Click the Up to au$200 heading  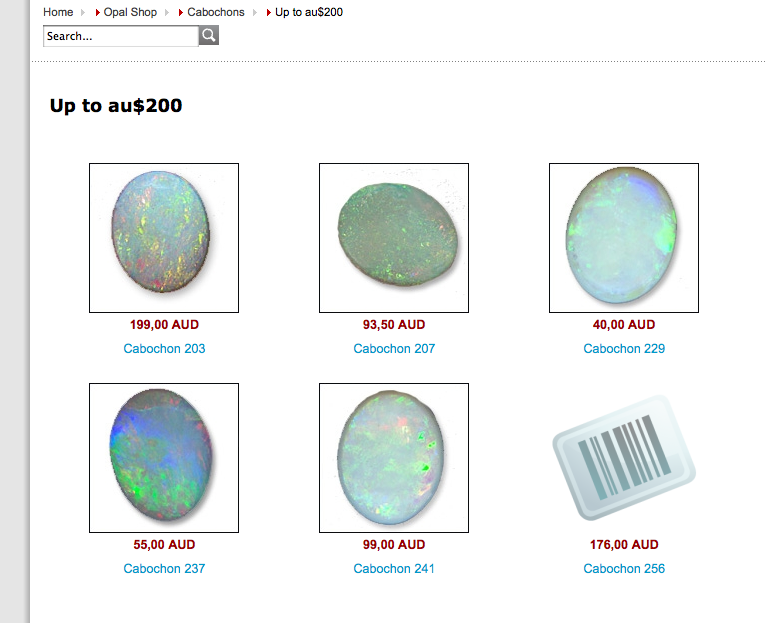click(116, 105)
